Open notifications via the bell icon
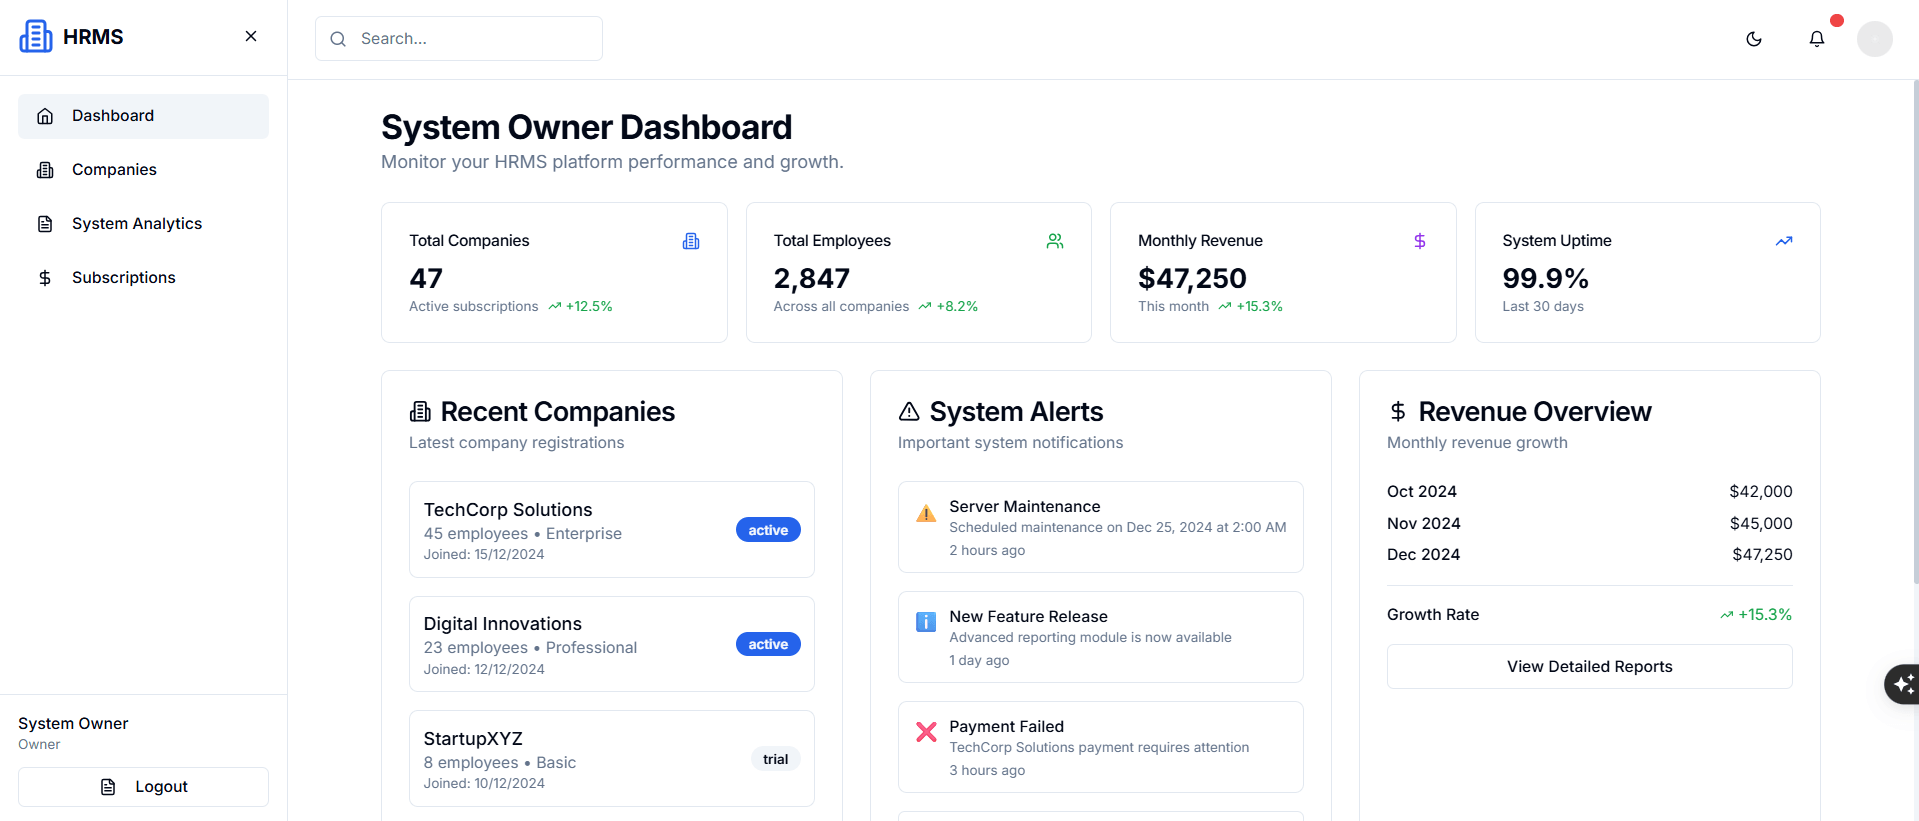 [1816, 39]
